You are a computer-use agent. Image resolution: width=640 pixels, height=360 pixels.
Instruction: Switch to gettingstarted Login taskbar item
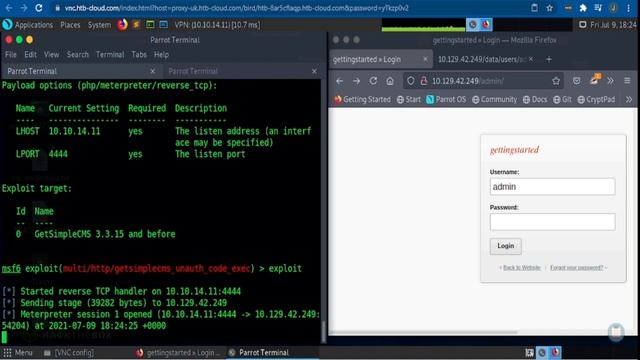[178, 353]
